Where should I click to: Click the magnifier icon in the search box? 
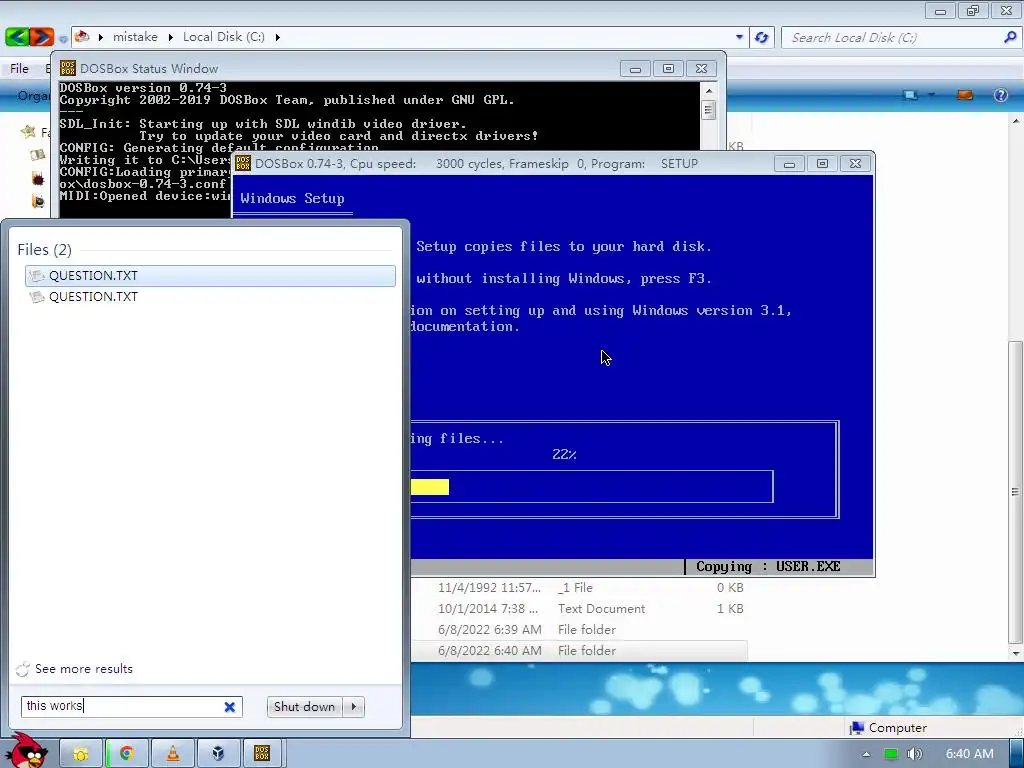point(1009,37)
